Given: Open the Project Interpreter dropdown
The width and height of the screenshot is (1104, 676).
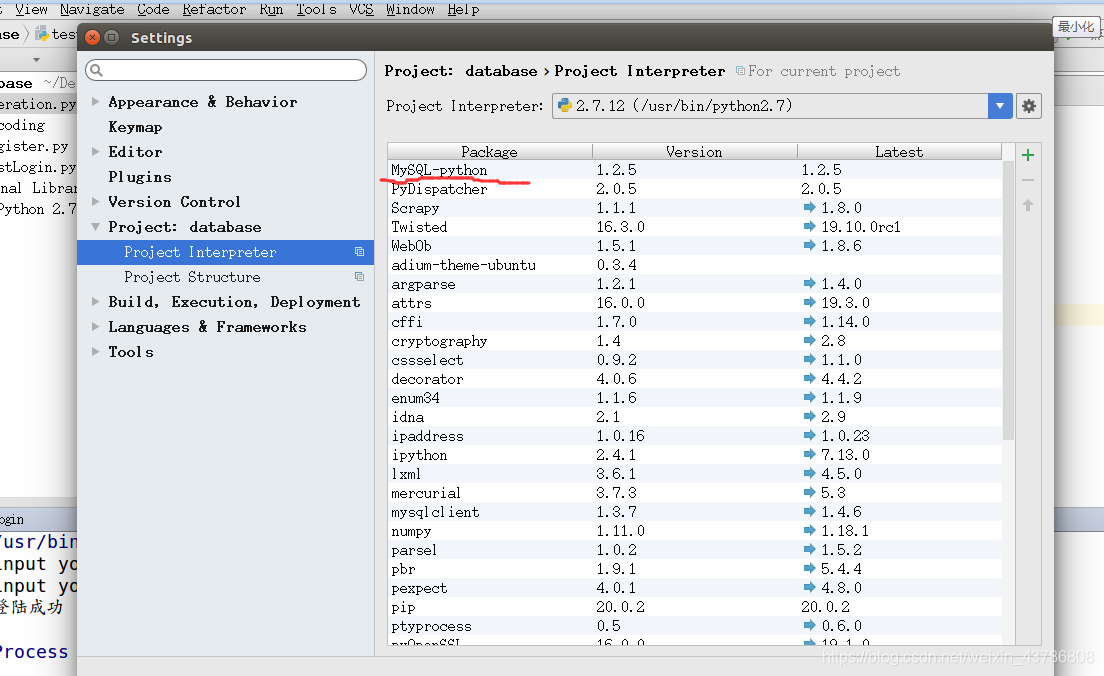Looking at the screenshot, I should 1000,106.
